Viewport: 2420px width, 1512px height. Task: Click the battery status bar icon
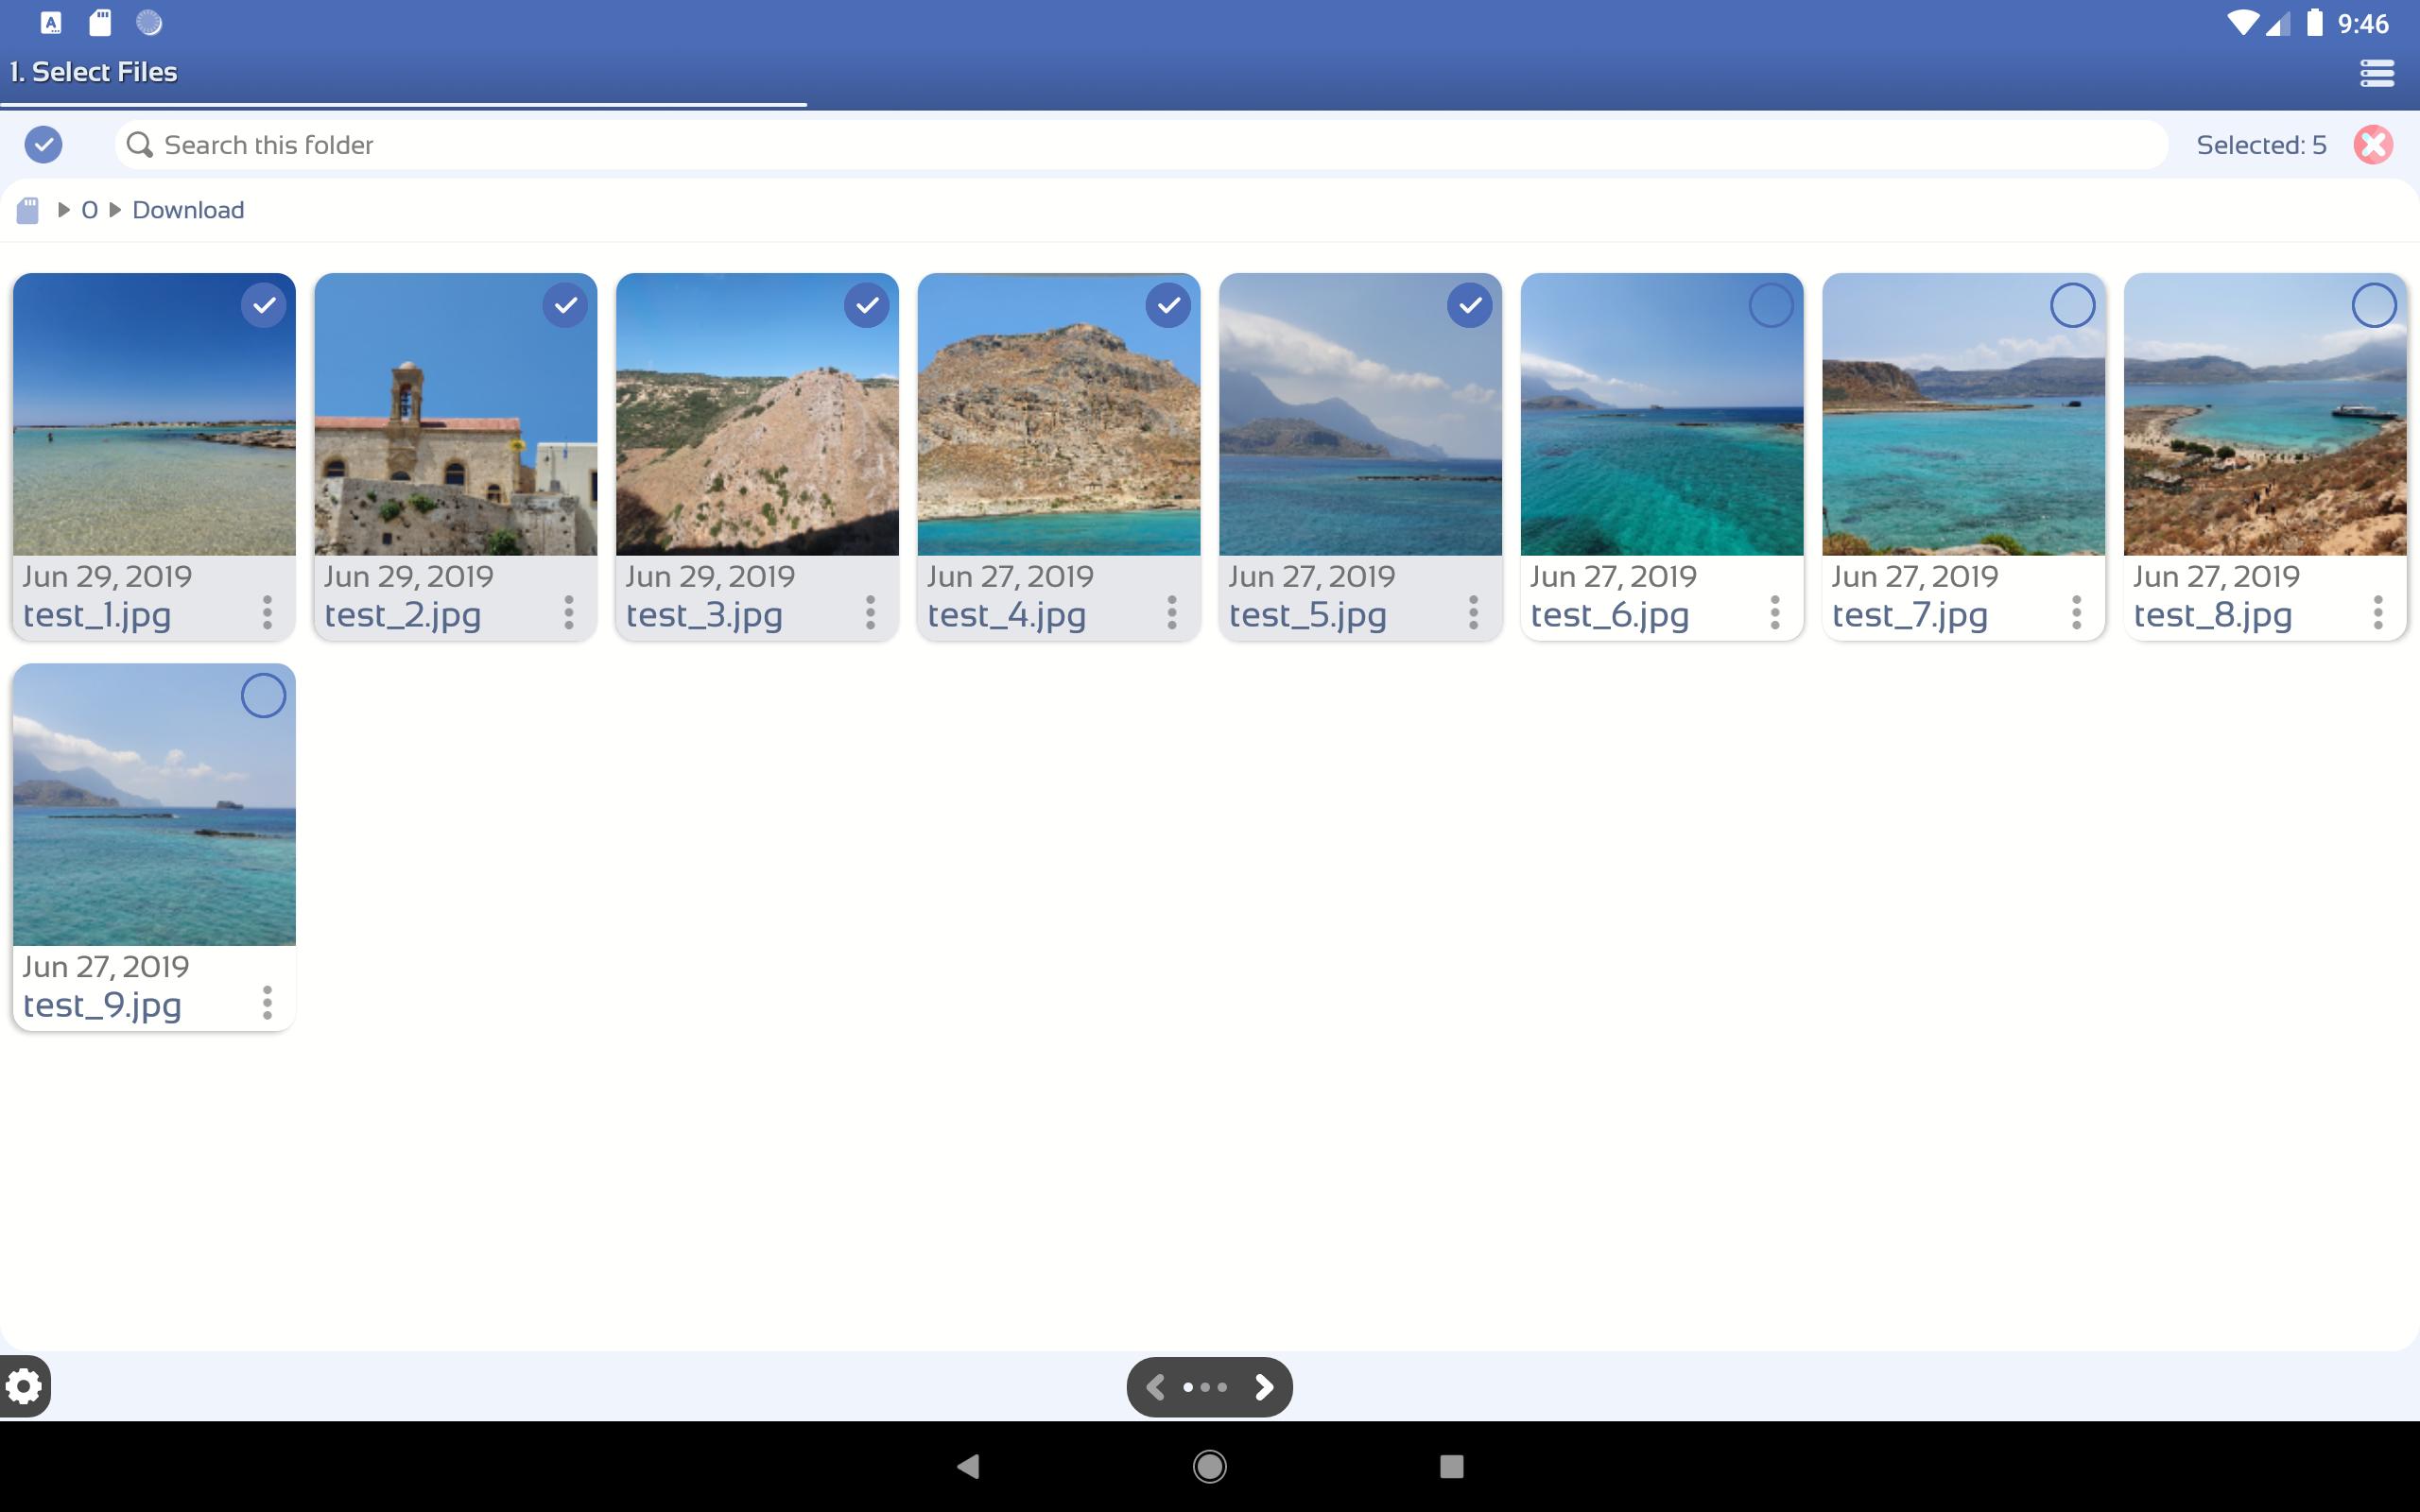[2315, 23]
